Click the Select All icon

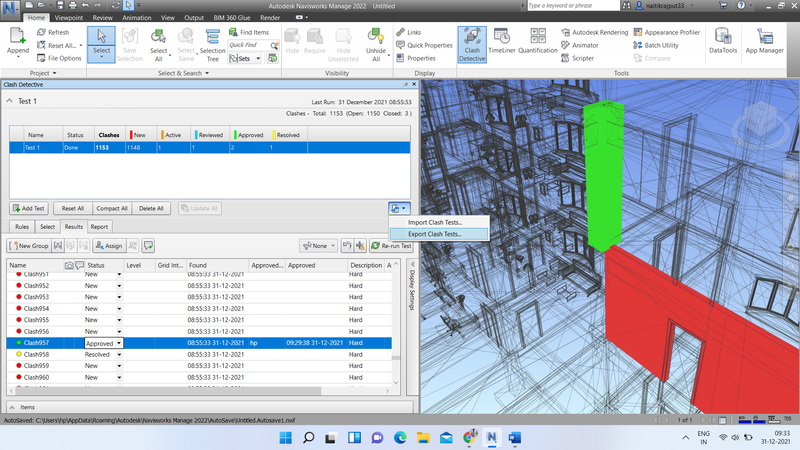158,36
